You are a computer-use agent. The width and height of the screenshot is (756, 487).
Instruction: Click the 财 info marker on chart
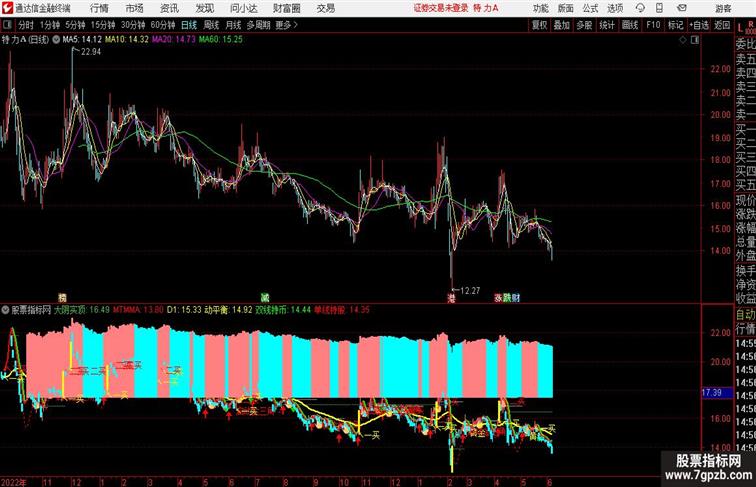(x=516, y=298)
